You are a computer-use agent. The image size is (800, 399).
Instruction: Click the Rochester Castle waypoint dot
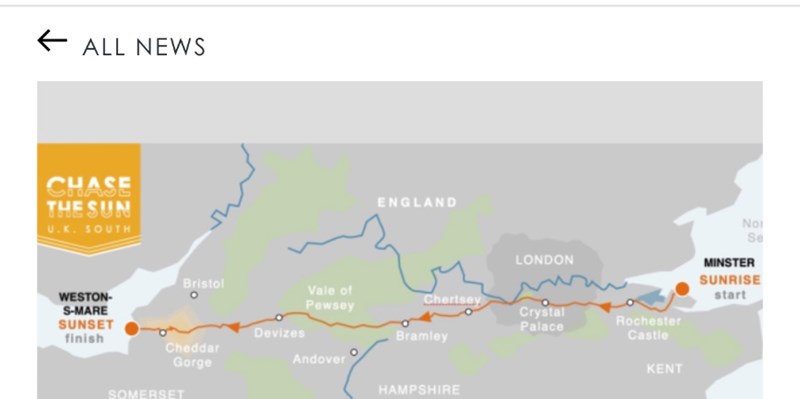pos(630,303)
